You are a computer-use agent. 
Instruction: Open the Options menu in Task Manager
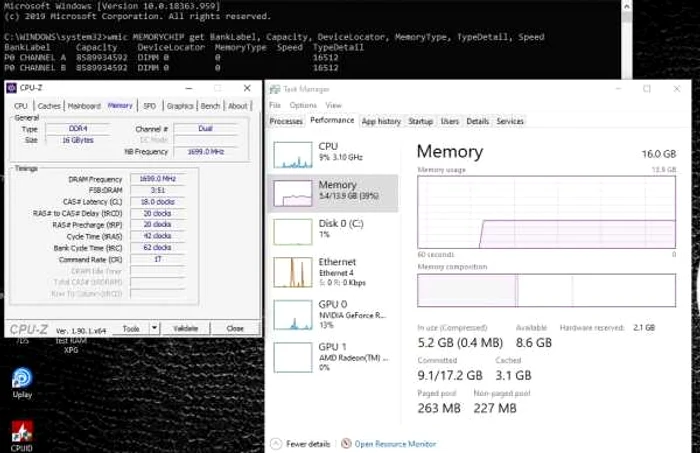coord(303,105)
